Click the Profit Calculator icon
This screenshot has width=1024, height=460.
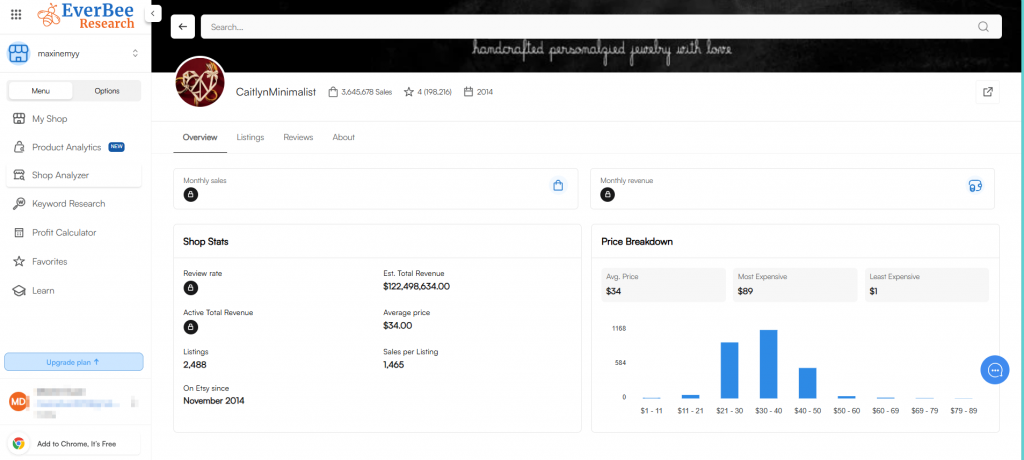tap(20, 233)
